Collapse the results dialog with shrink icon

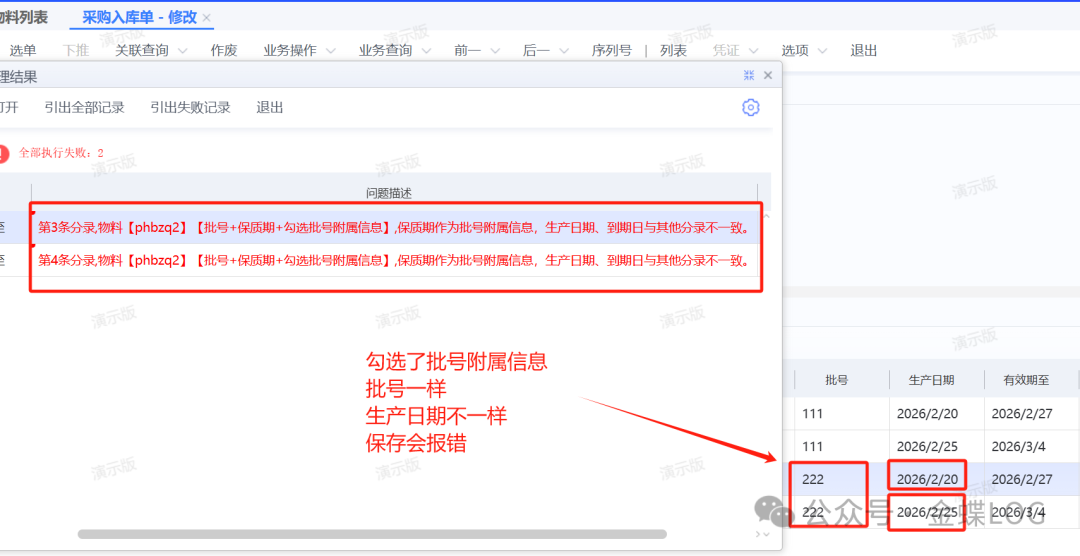pos(749,76)
